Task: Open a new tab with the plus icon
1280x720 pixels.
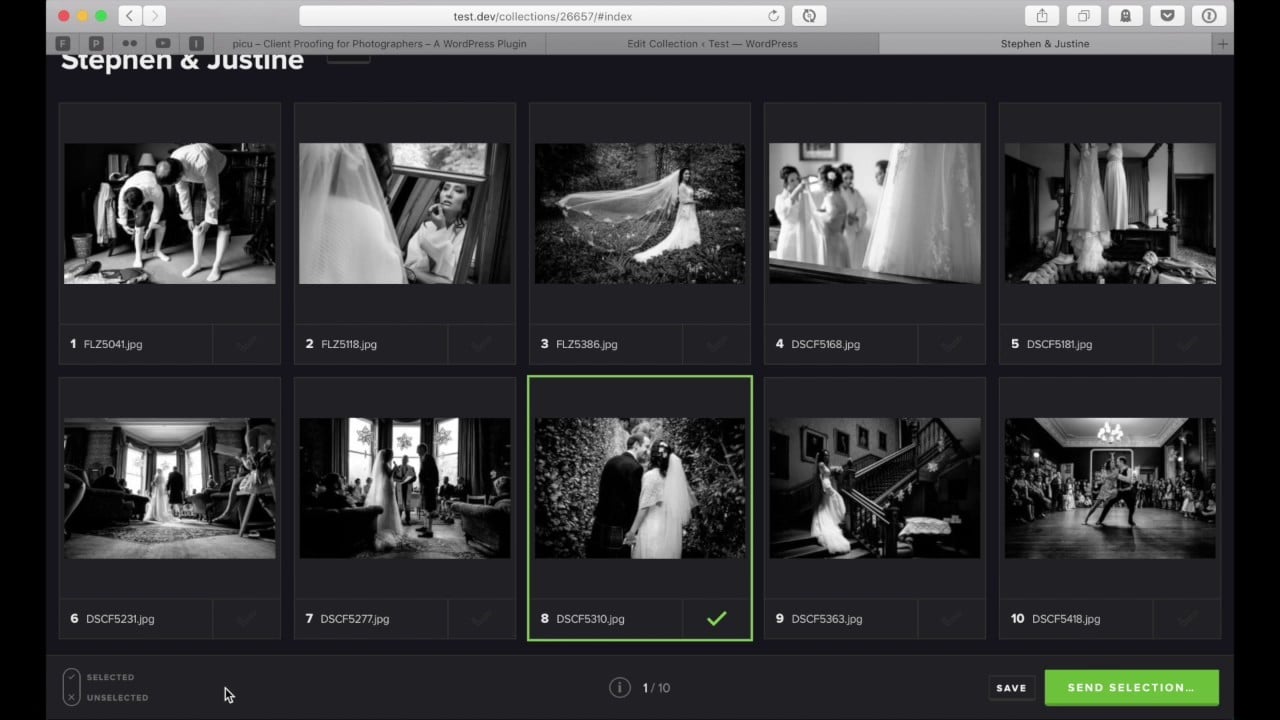Action: click(1222, 44)
